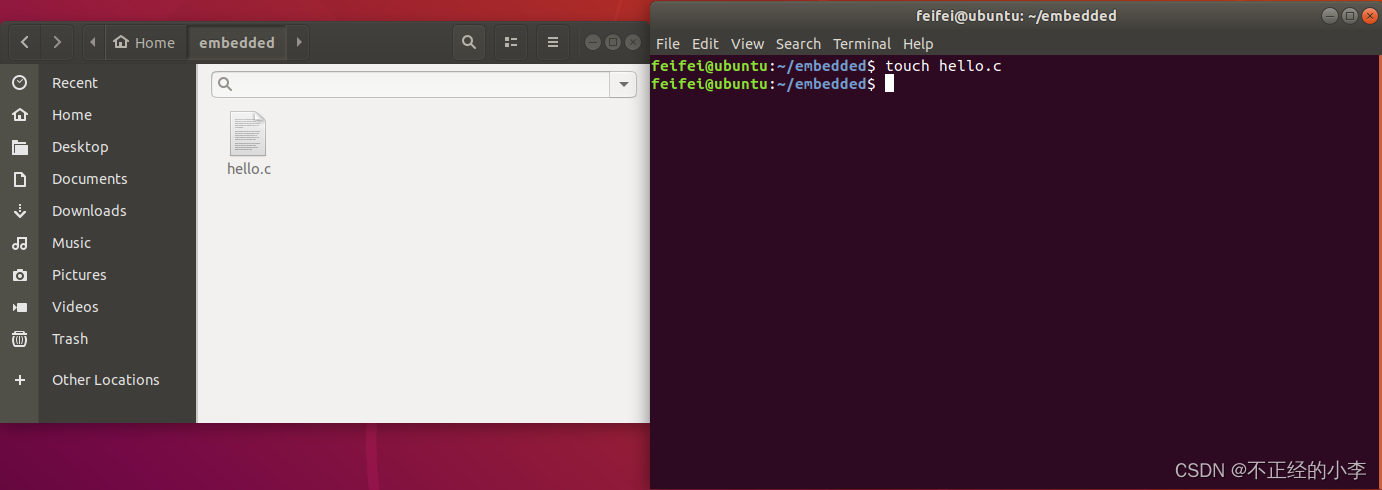1382x490 pixels.
Task: Click right path-bar scroll arrow
Action: pos(298,42)
